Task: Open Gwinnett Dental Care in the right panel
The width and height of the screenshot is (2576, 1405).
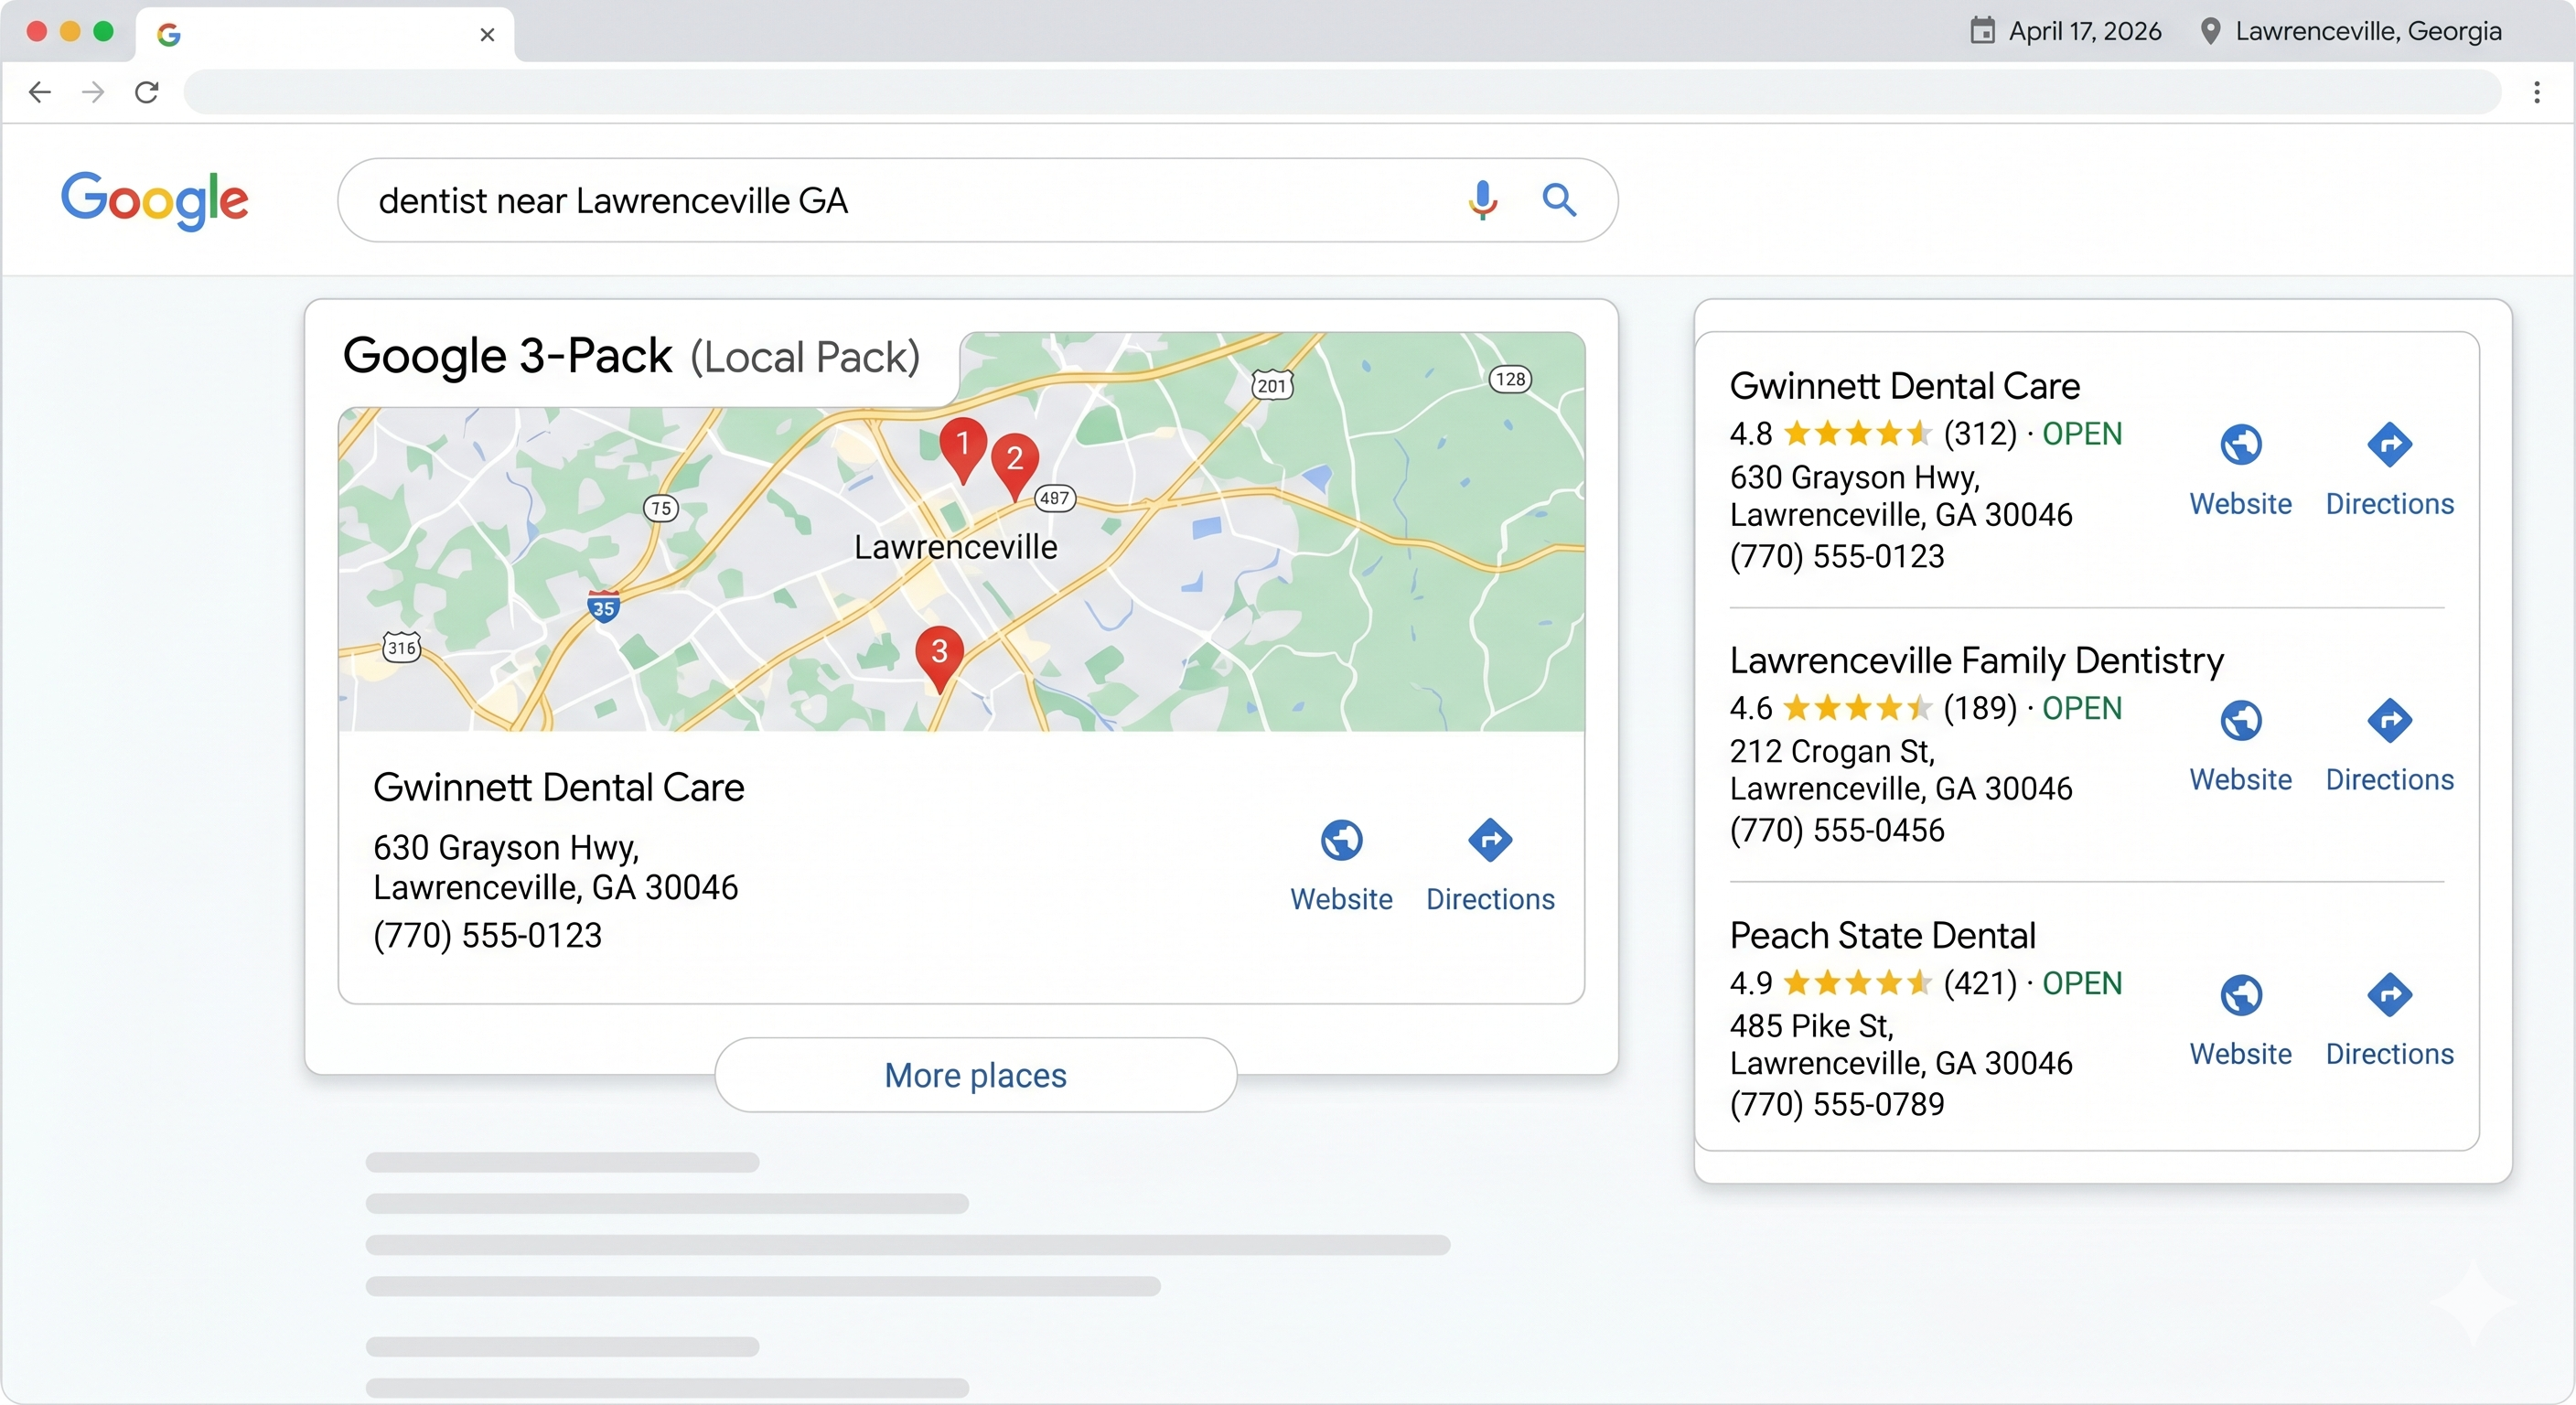Action: coord(1904,386)
